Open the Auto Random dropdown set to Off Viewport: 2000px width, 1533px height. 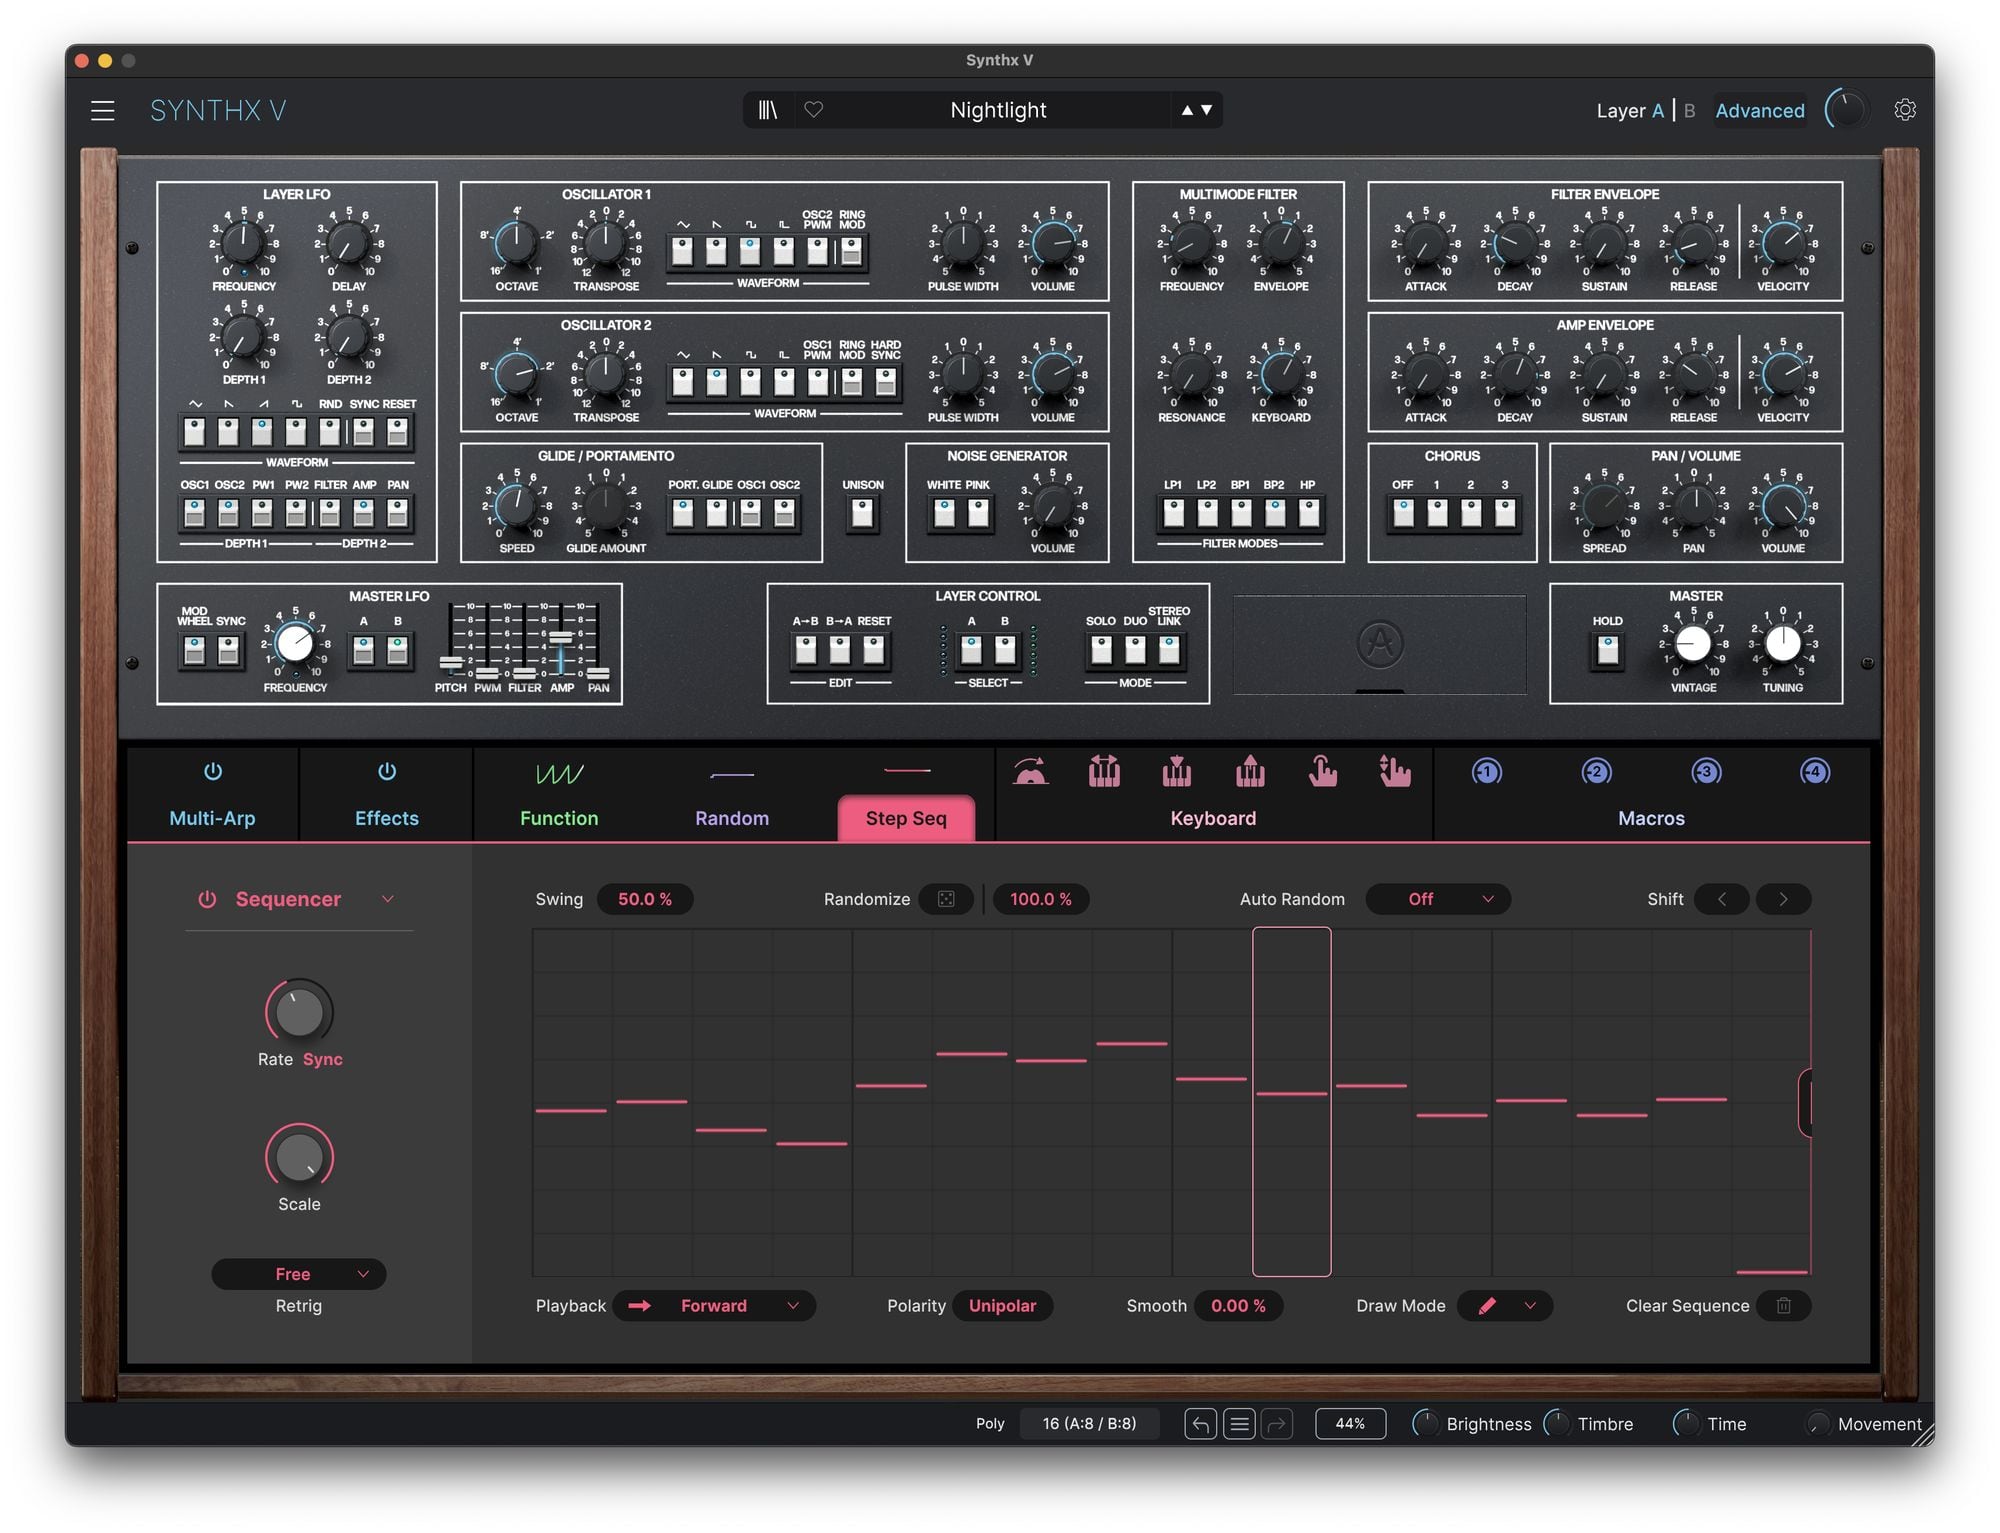(1437, 899)
